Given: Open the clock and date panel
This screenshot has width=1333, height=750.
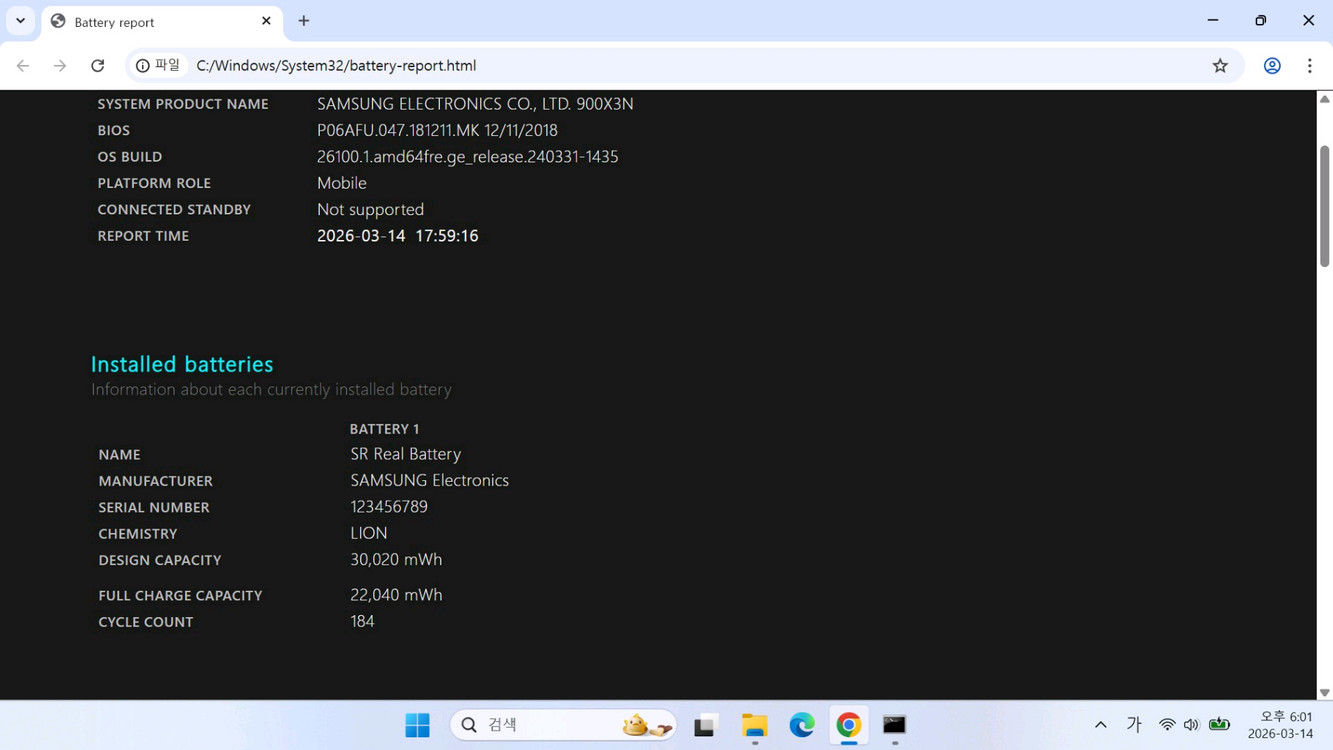Looking at the screenshot, I should pos(1283,725).
